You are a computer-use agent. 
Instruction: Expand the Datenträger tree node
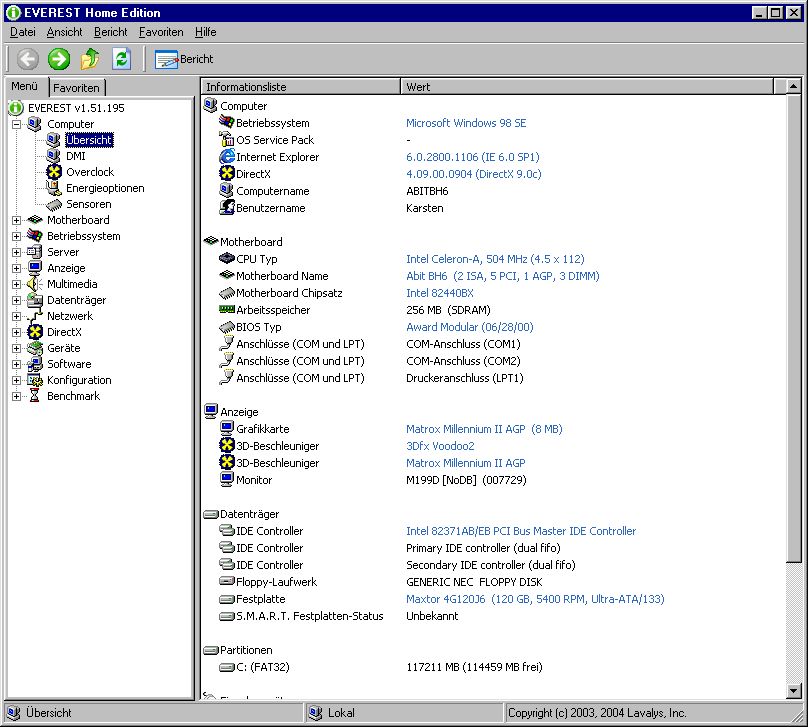16,300
